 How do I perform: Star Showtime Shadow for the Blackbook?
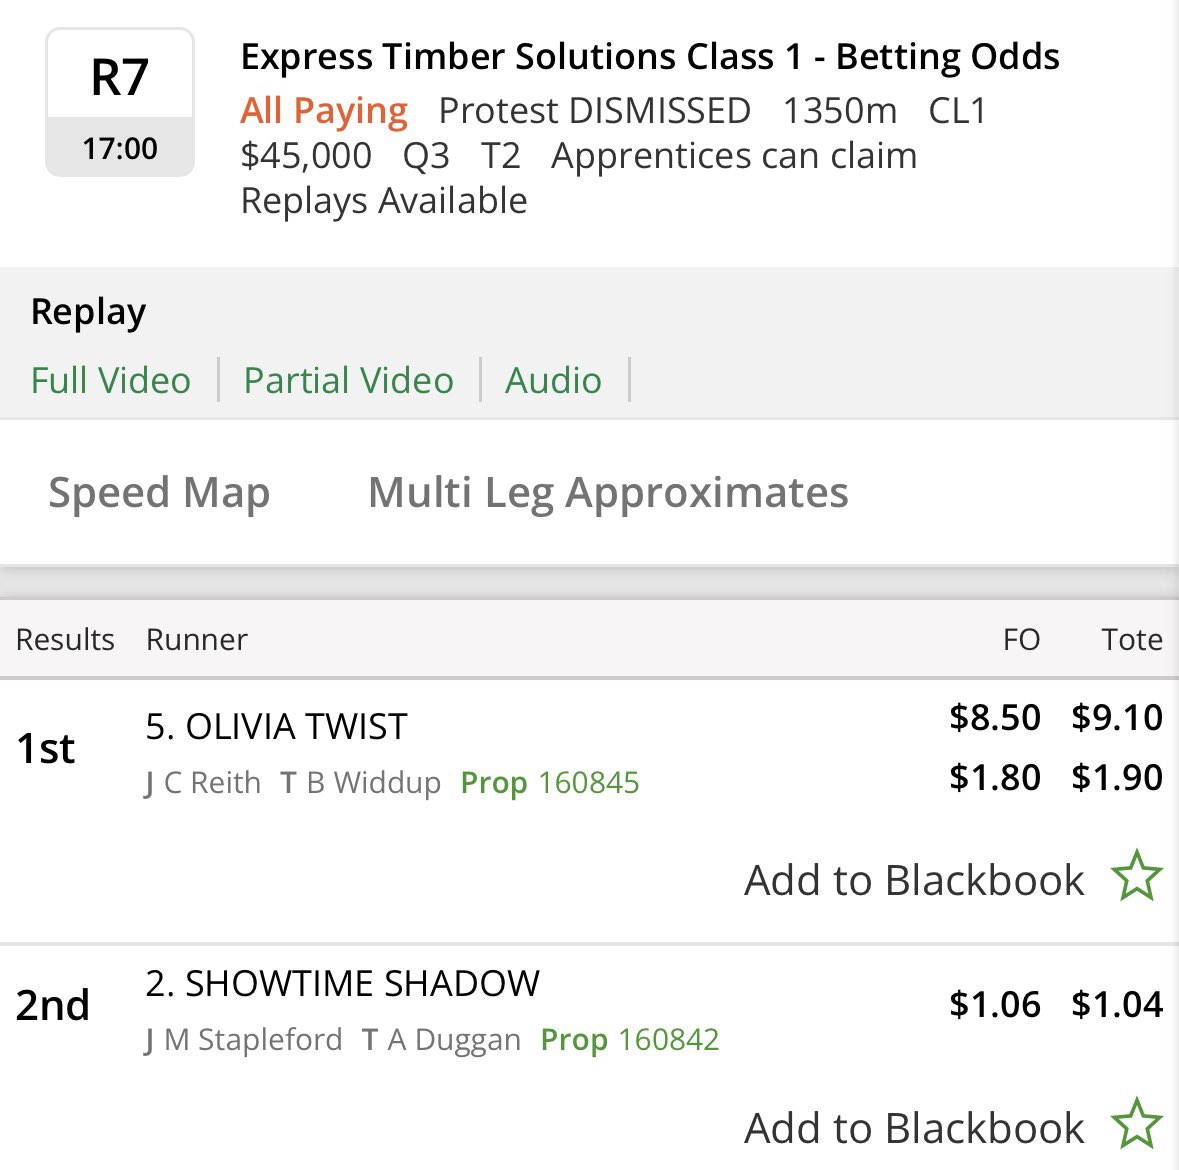coord(1137,1124)
